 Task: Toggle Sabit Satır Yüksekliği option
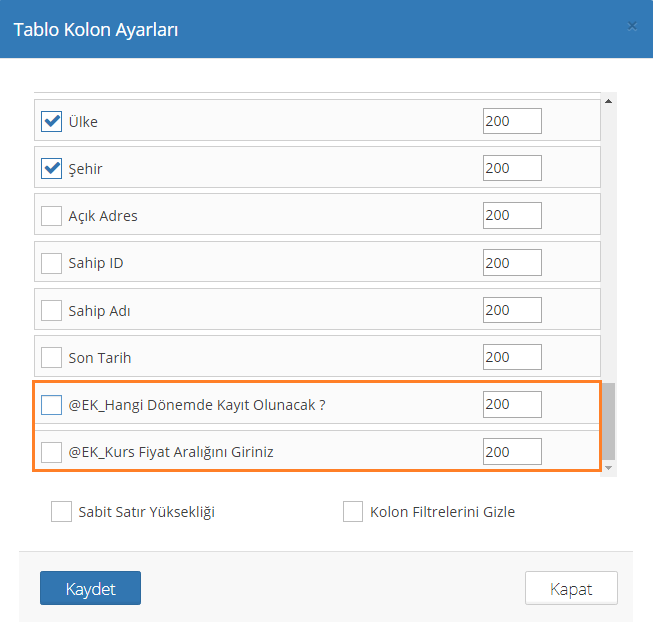click(61, 512)
